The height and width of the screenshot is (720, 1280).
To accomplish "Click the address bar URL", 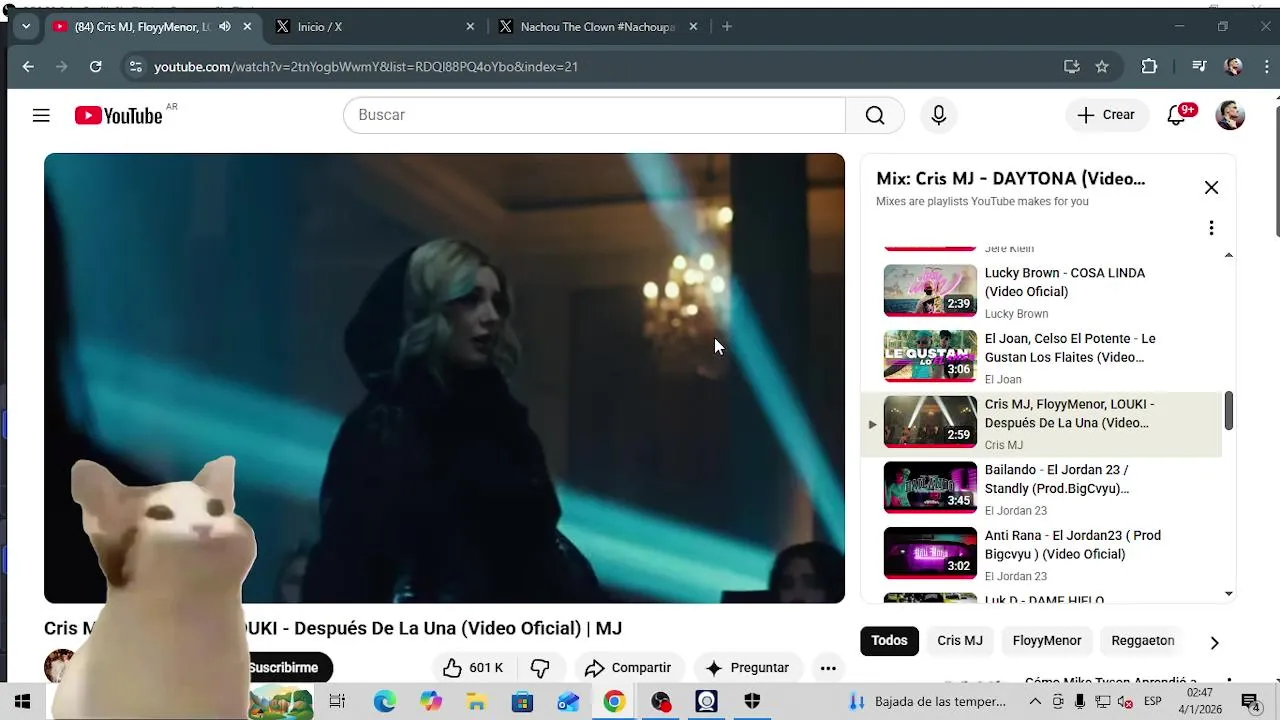I will point(366,67).
